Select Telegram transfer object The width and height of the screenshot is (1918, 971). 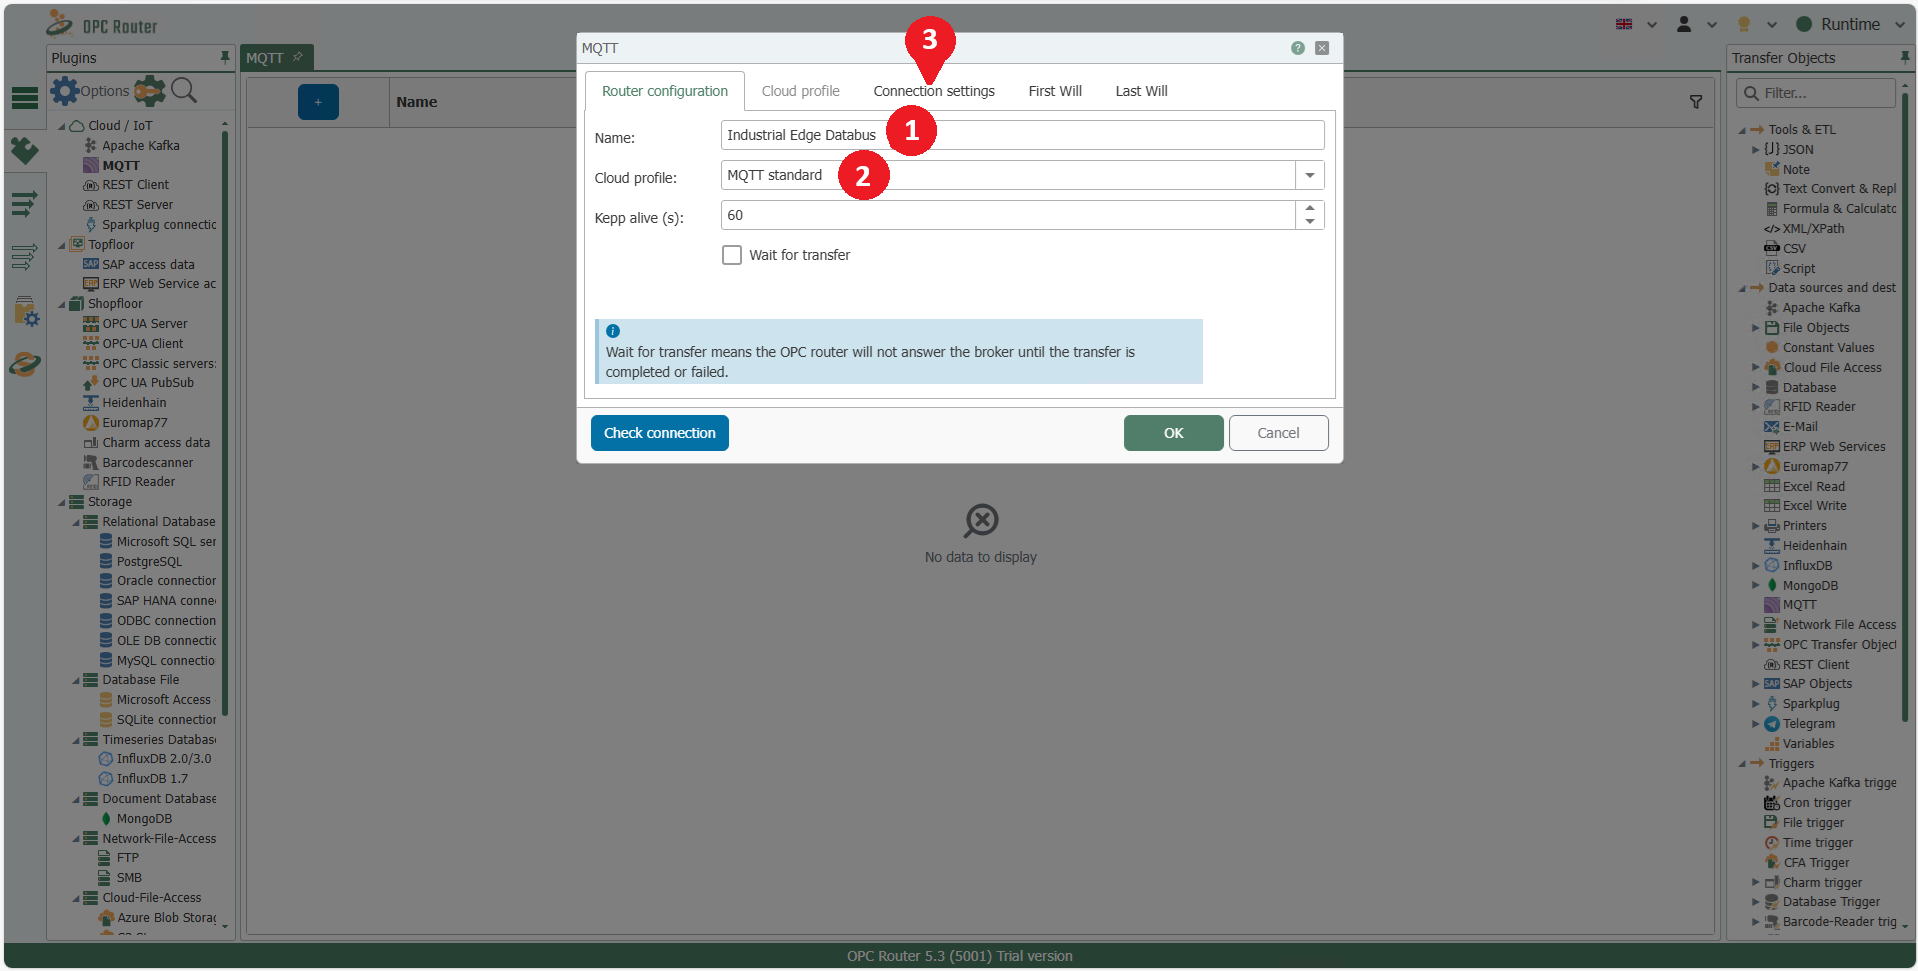pos(1808,723)
